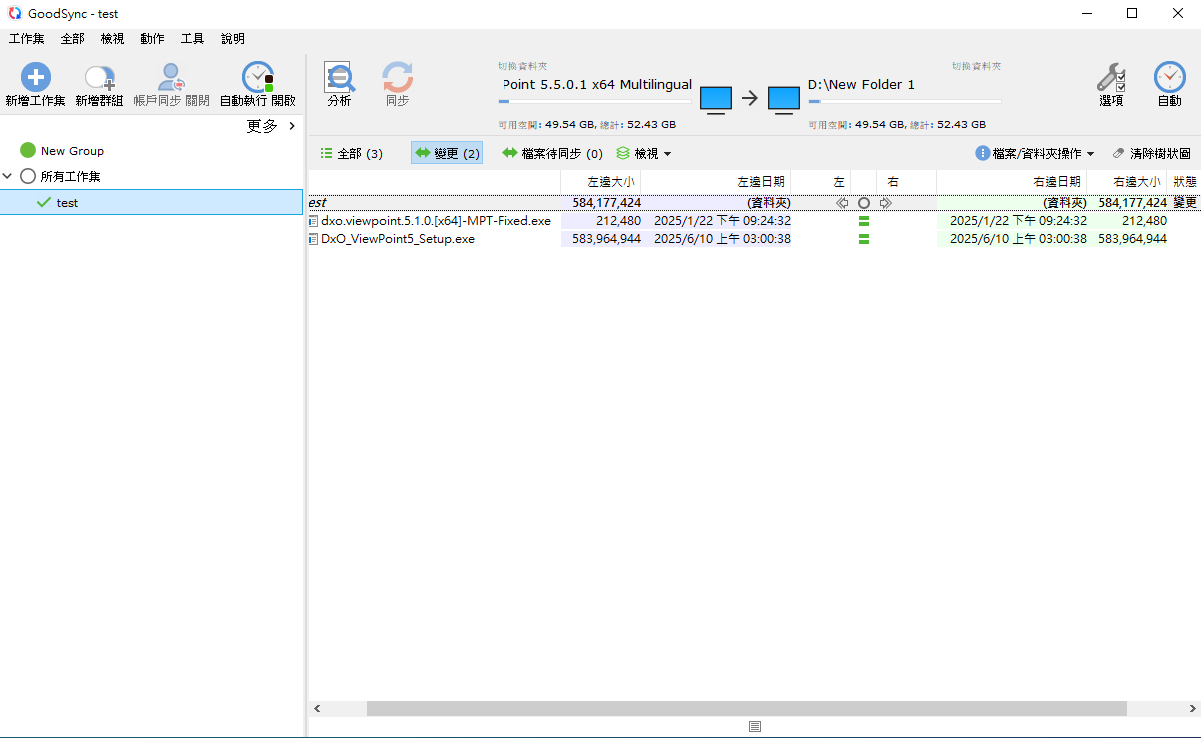The height and width of the screenshot is (738, 1201).
Task: Show the 全部 (3) filter tab
Action: pos(351,154)
